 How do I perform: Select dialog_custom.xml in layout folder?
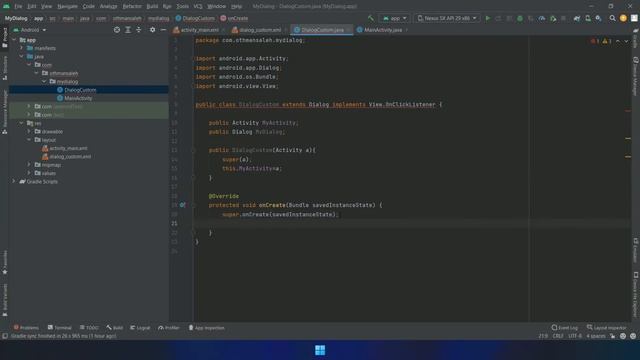70,156
